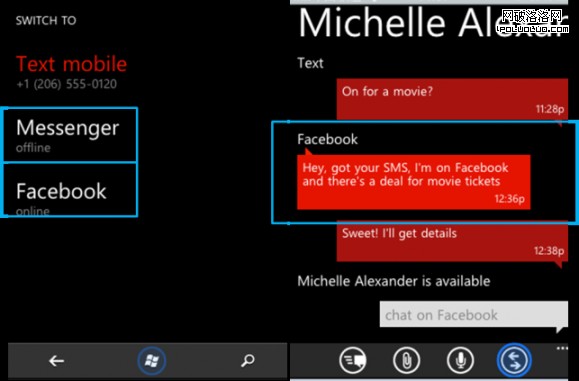Tap Michelle Alexander is available status
The image size is (579, 381).
point(394,281)
